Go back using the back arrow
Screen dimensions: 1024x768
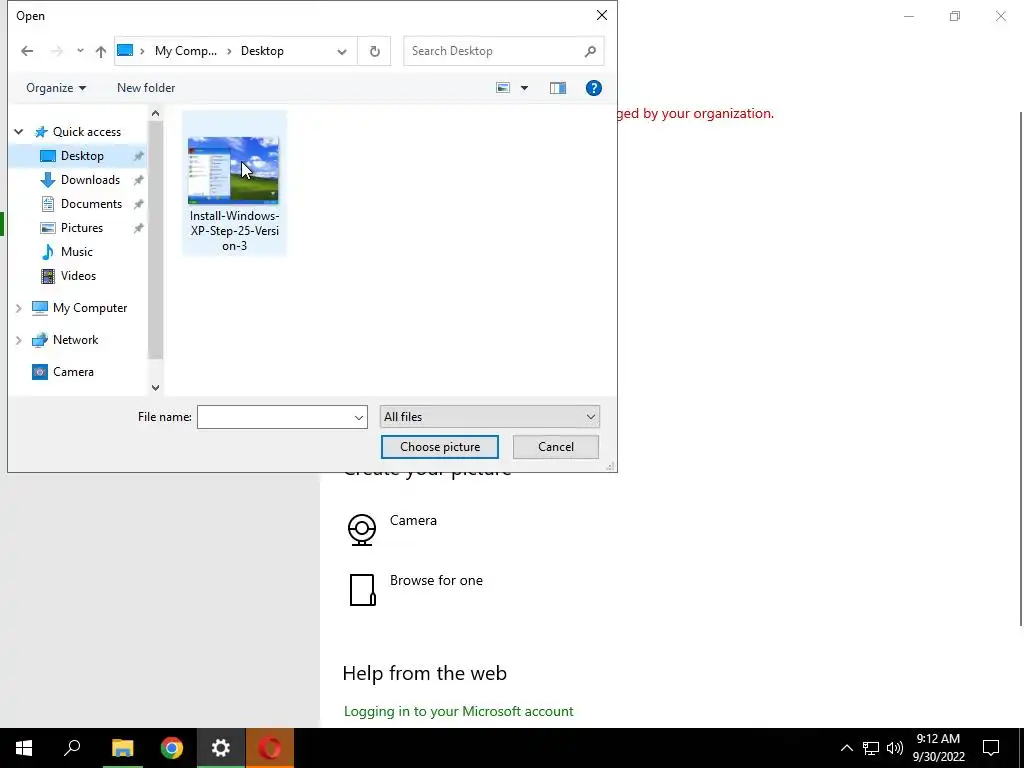(27, 51)
